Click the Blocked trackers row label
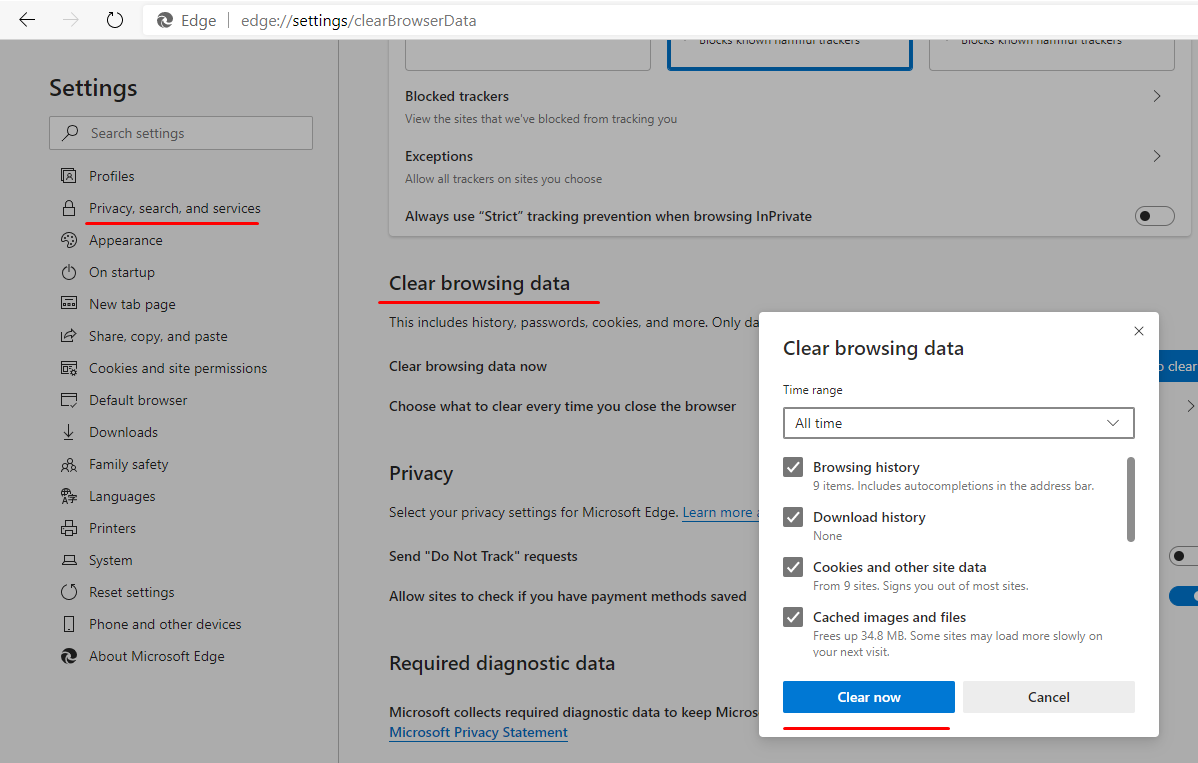 point(457,96)
